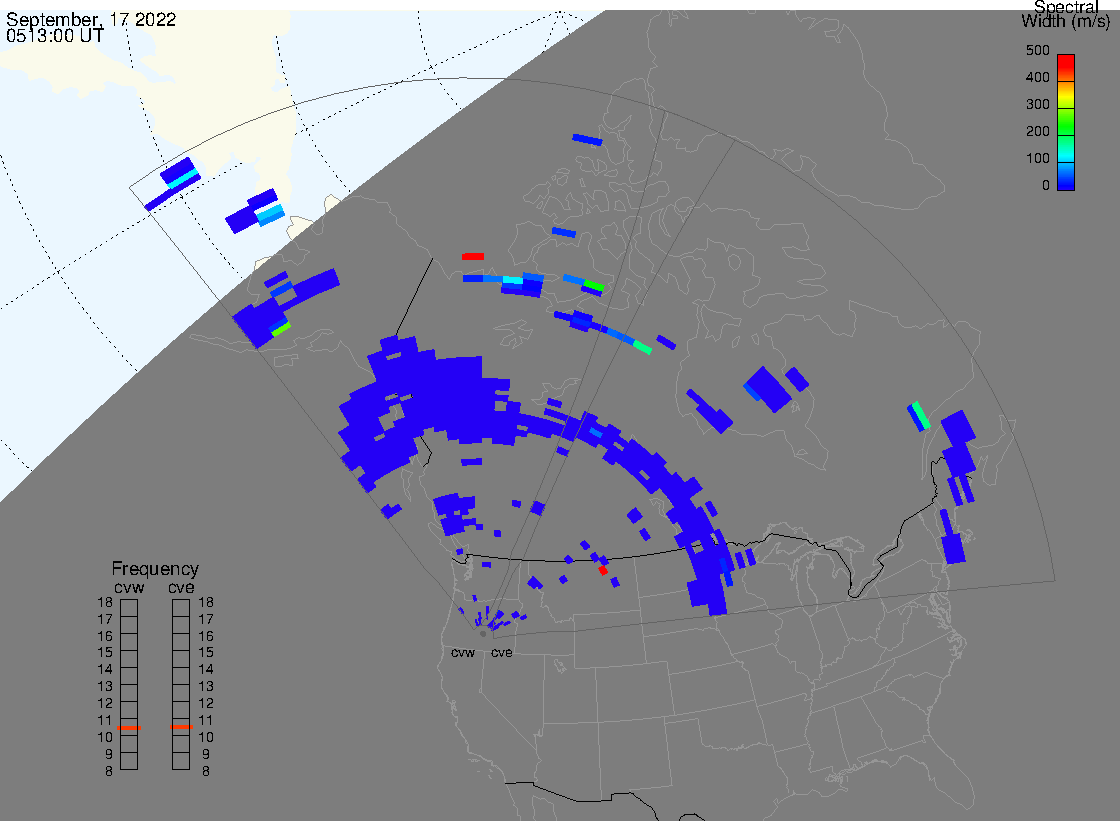
Task: Click the red data cell in northern Canada
Action: click(x=473, y=257)
